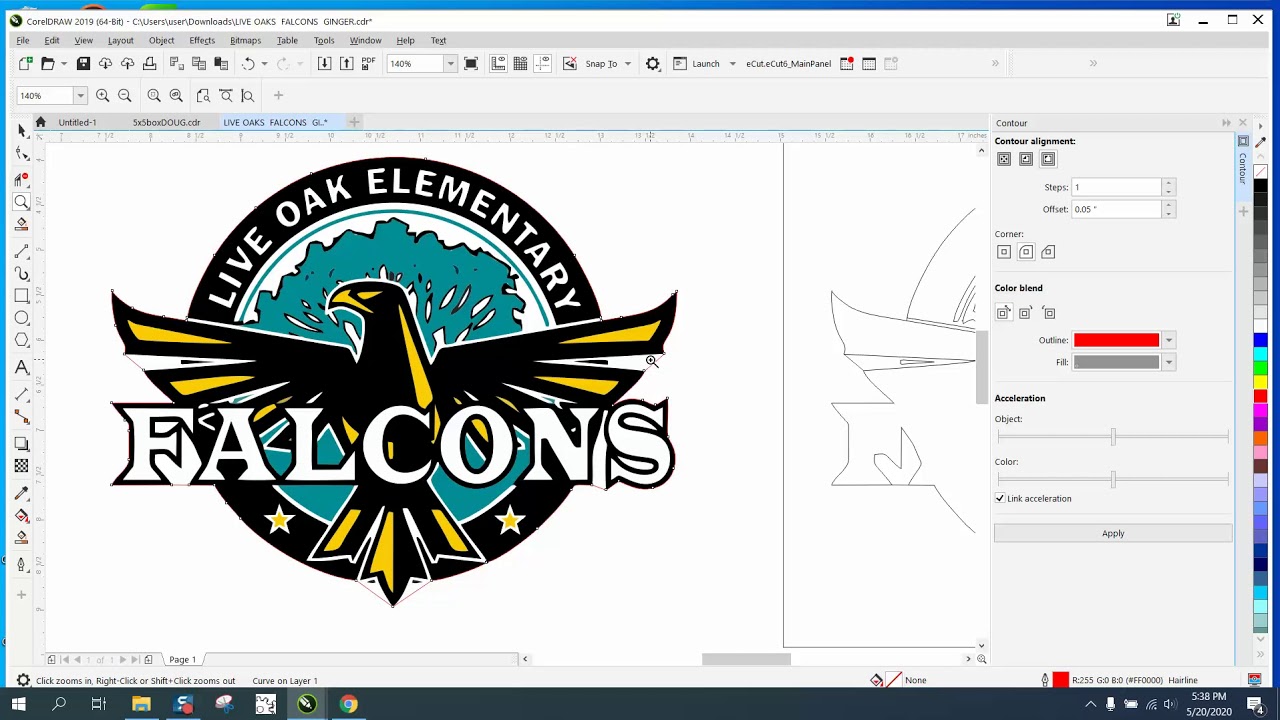This screenshot has width=1280, height=720.
Task: Click the gray Fill color swatch
Action: click(1116, 363)
